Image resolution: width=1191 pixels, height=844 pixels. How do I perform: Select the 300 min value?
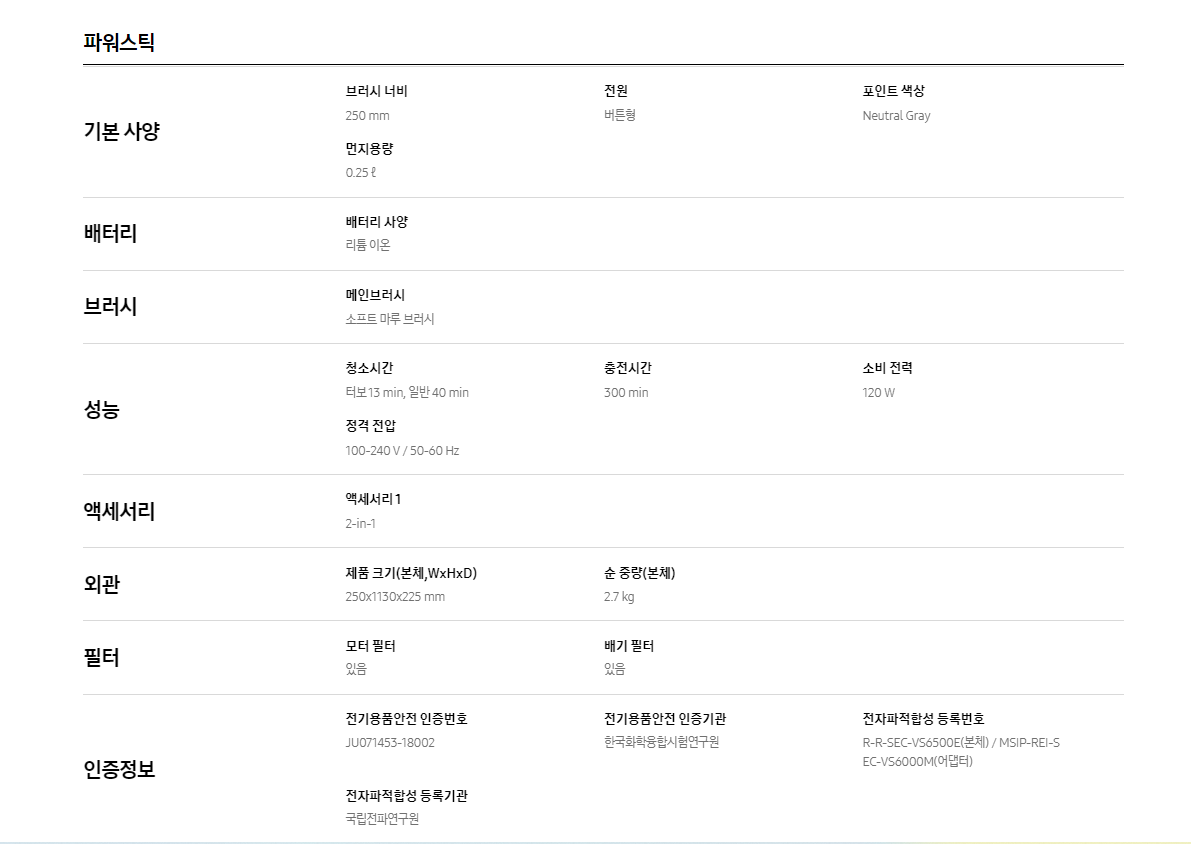pyautogui.click(x=626, y=393)
